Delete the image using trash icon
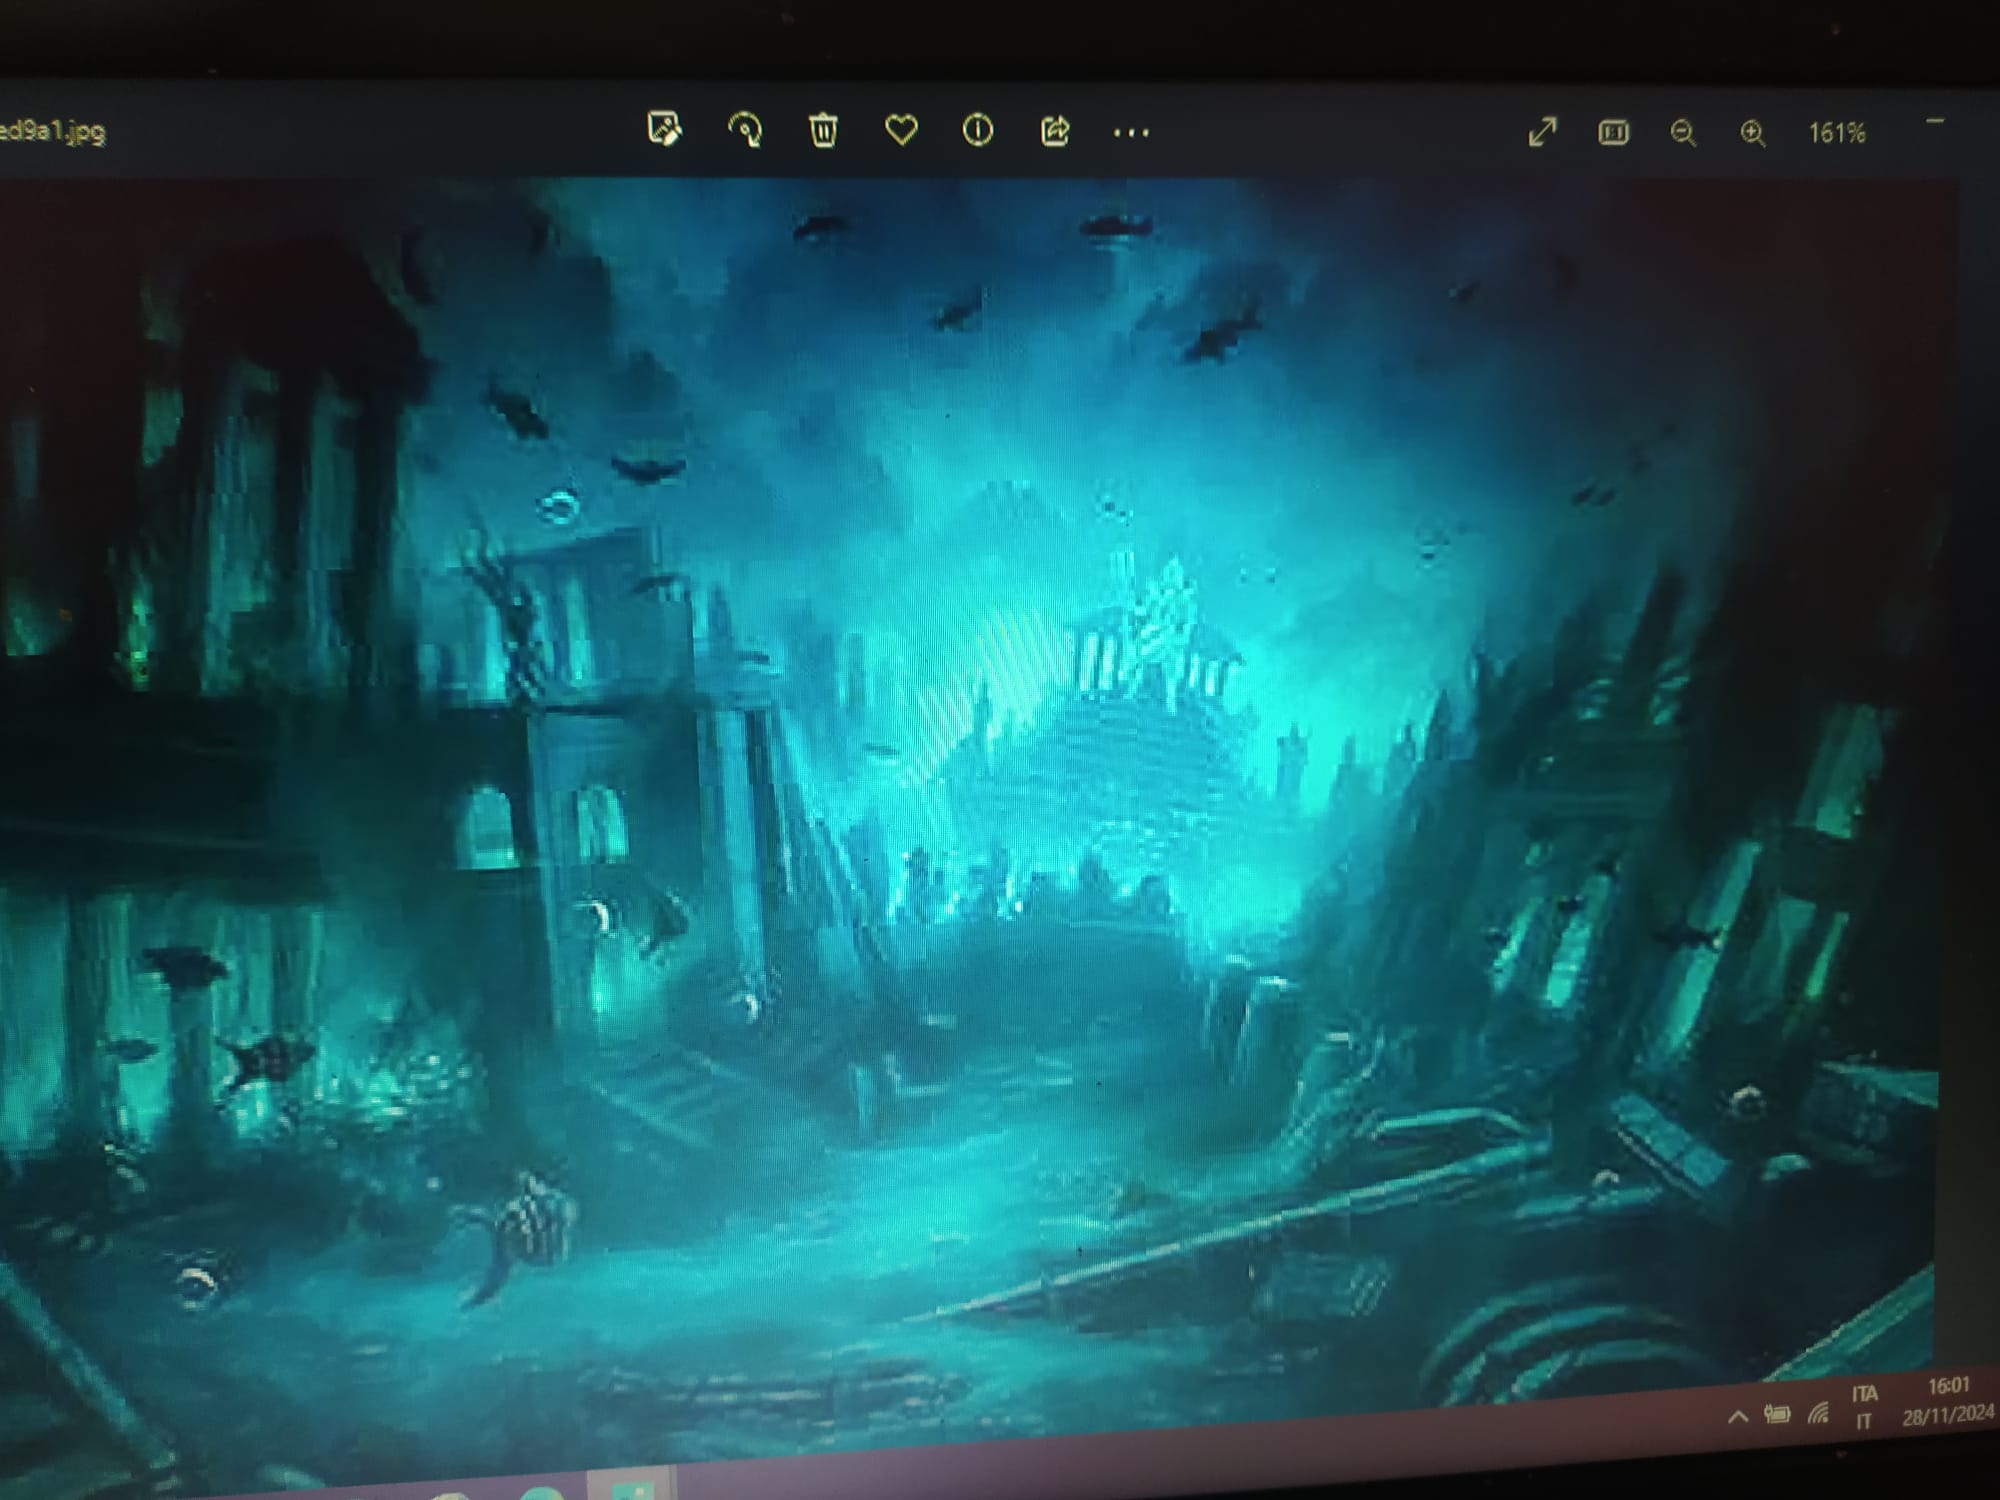The height and width of the screenshot is (1500, 2000). coord(823,130)
